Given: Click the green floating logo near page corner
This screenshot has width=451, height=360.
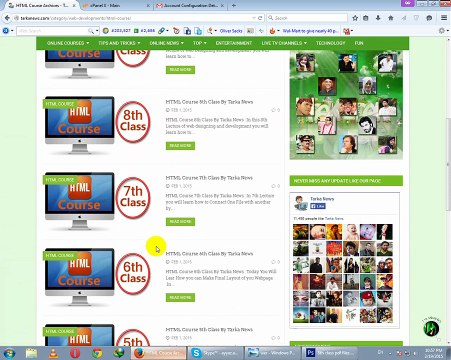Looking at the screenshot, I should point(431,328).
